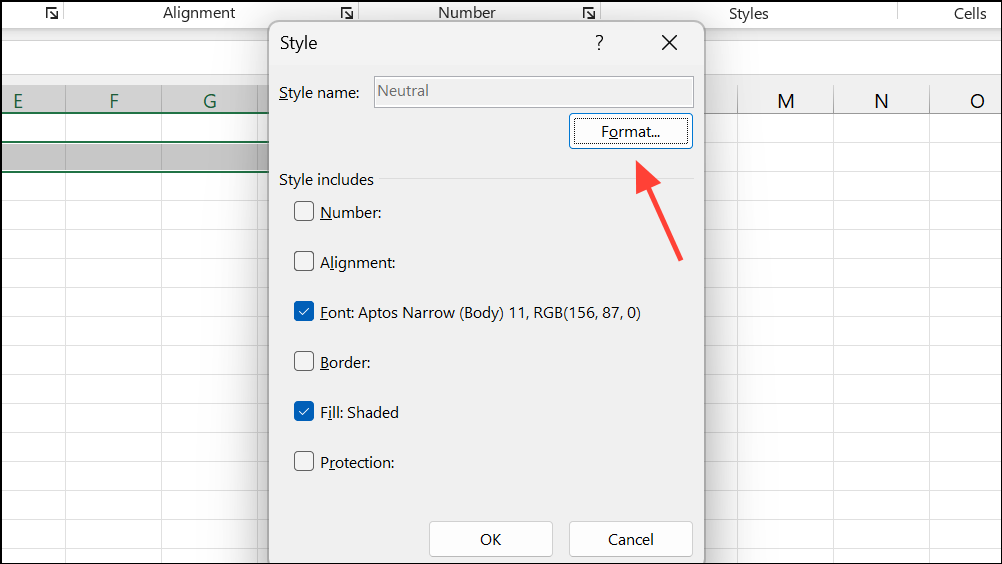
Task: Select the column O header
Action: (976, 101)
